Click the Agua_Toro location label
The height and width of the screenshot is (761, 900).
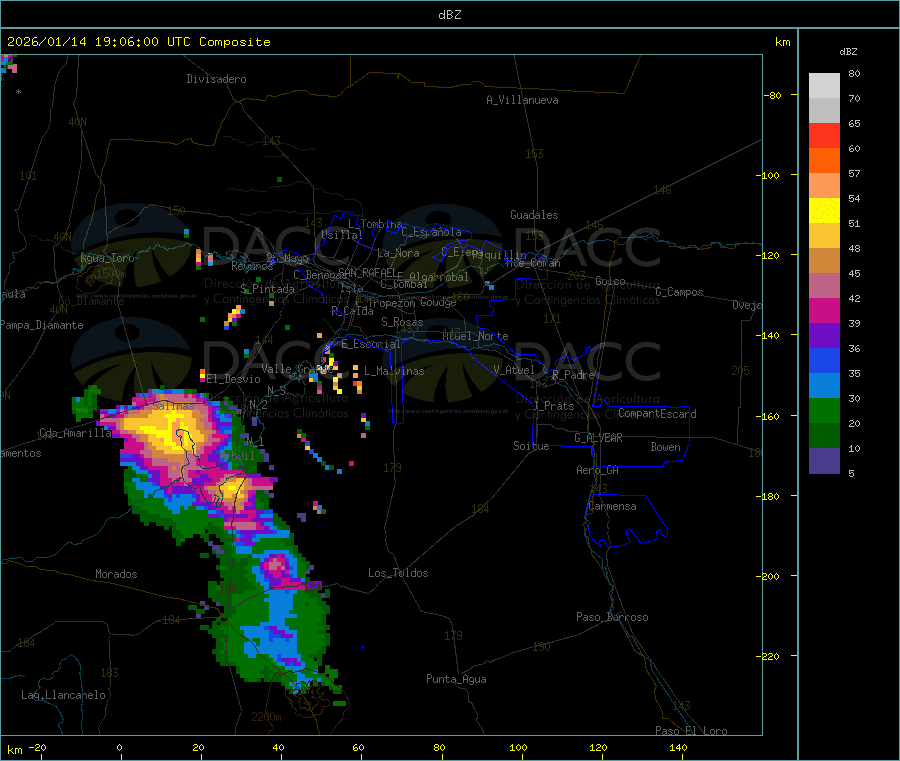107,258
